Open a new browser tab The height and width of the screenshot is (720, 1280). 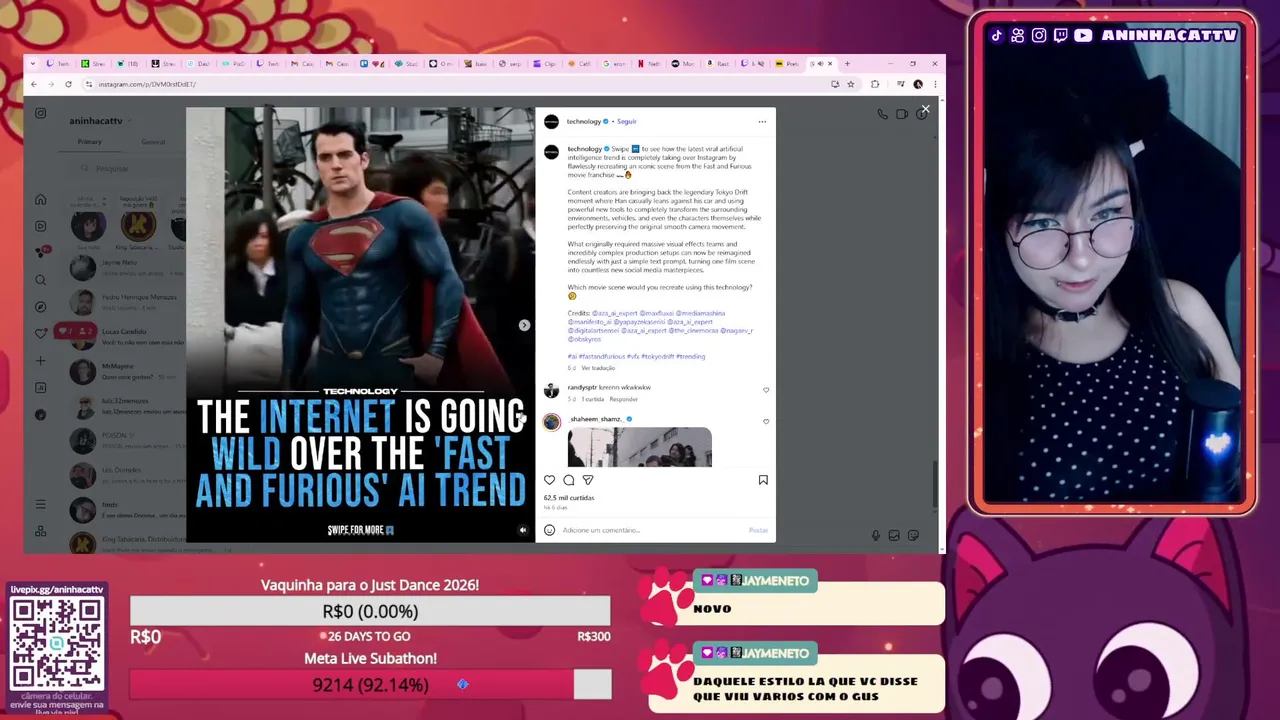click(x=847, y=64)
